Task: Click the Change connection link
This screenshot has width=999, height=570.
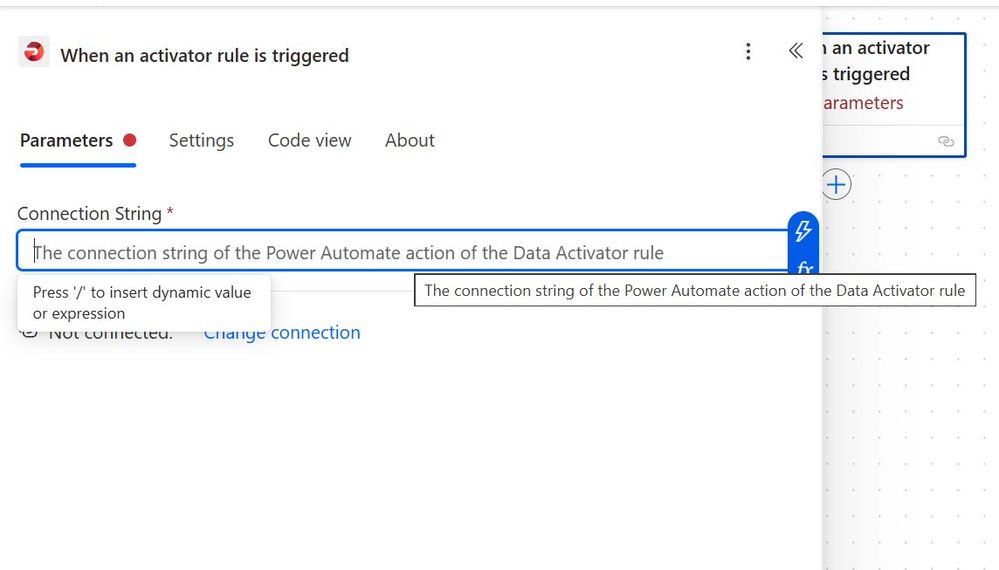Action: coord(282,333)
